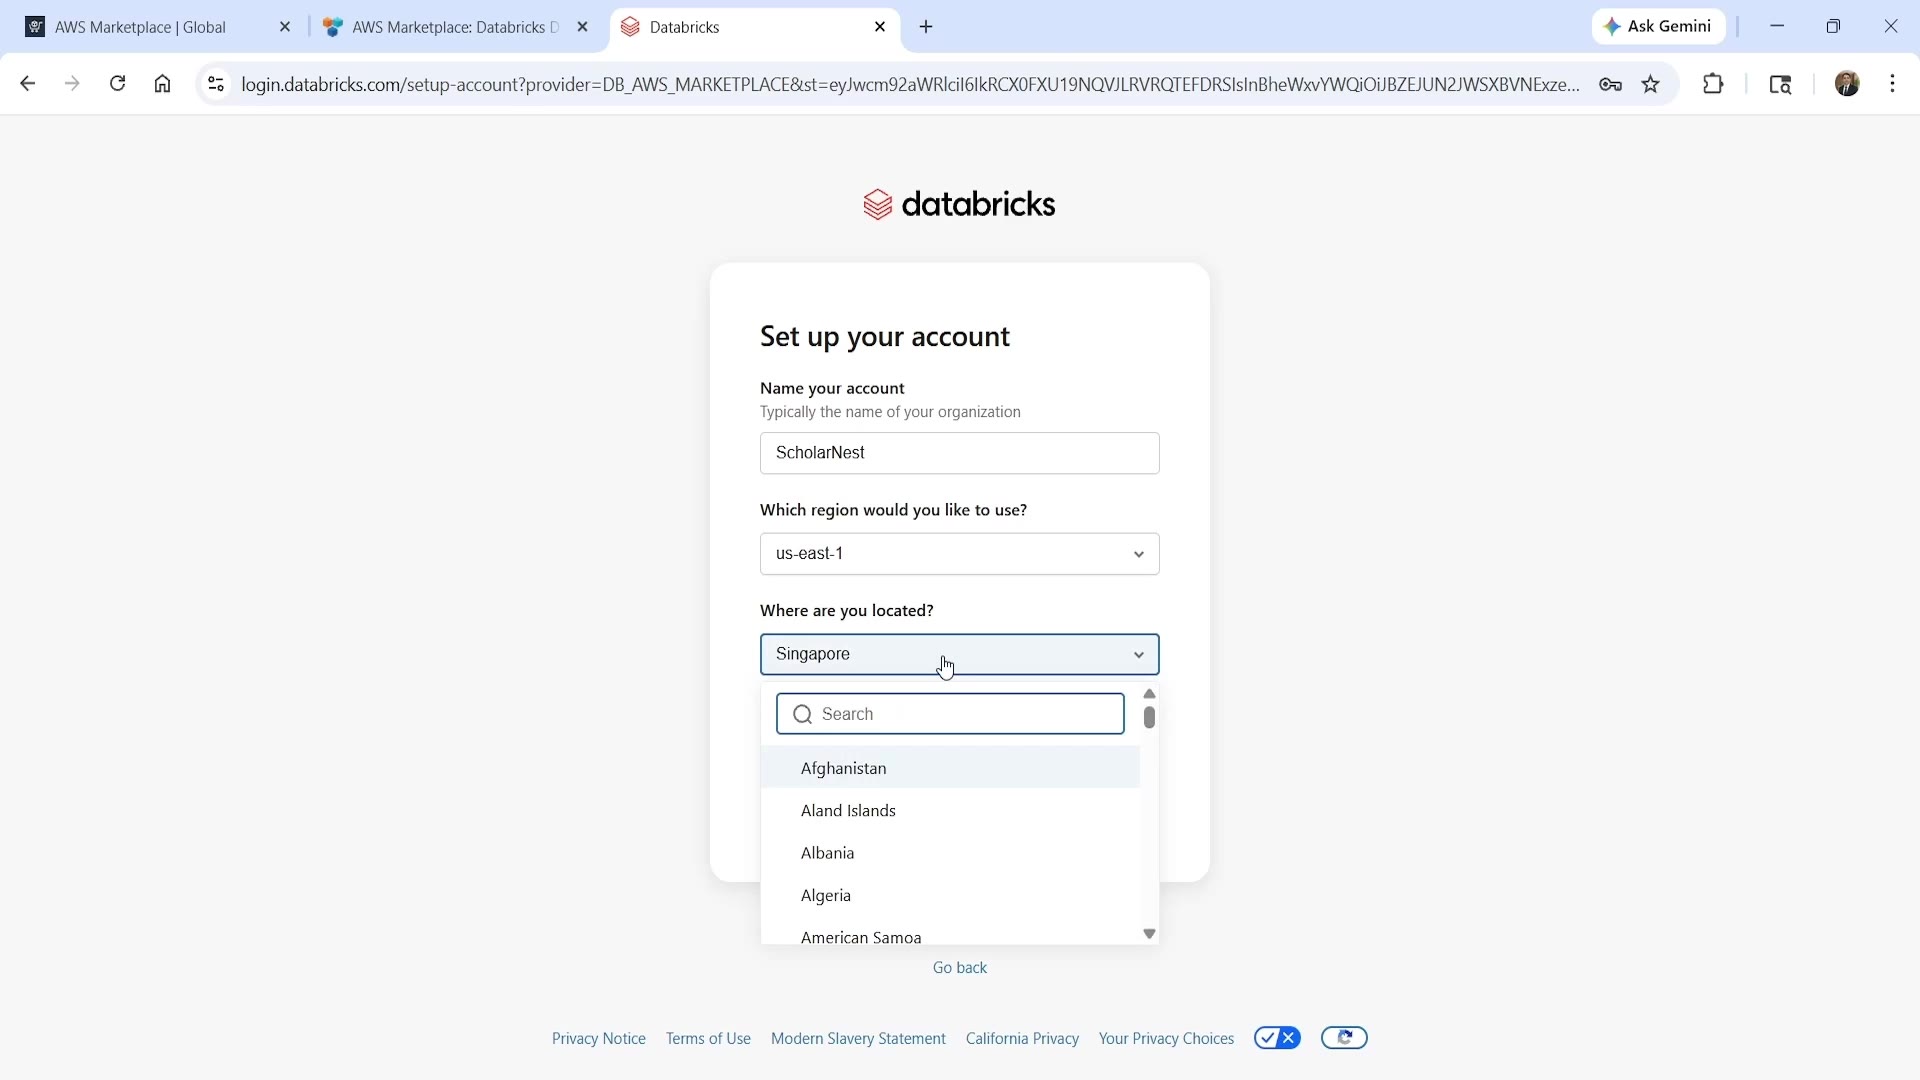Click the account name field containing ScholarNest
This screenshot has width=1920, height=1080.
point(960,453)
